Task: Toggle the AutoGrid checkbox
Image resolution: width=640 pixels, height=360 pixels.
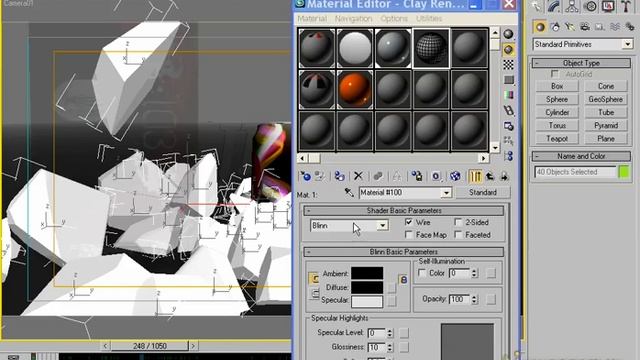Action: [555, 74]
